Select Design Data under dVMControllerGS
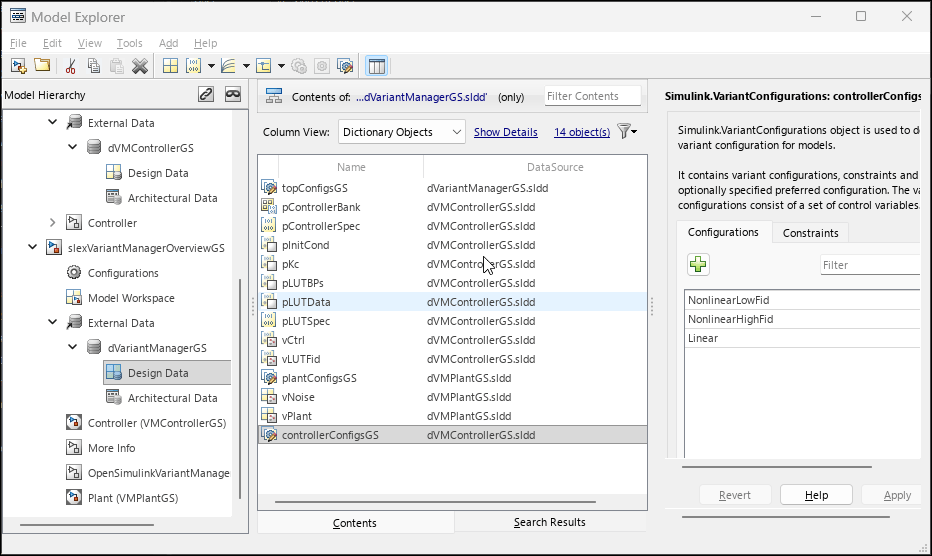This screenshot has height=556, width=932. click(x=158, y=173)
